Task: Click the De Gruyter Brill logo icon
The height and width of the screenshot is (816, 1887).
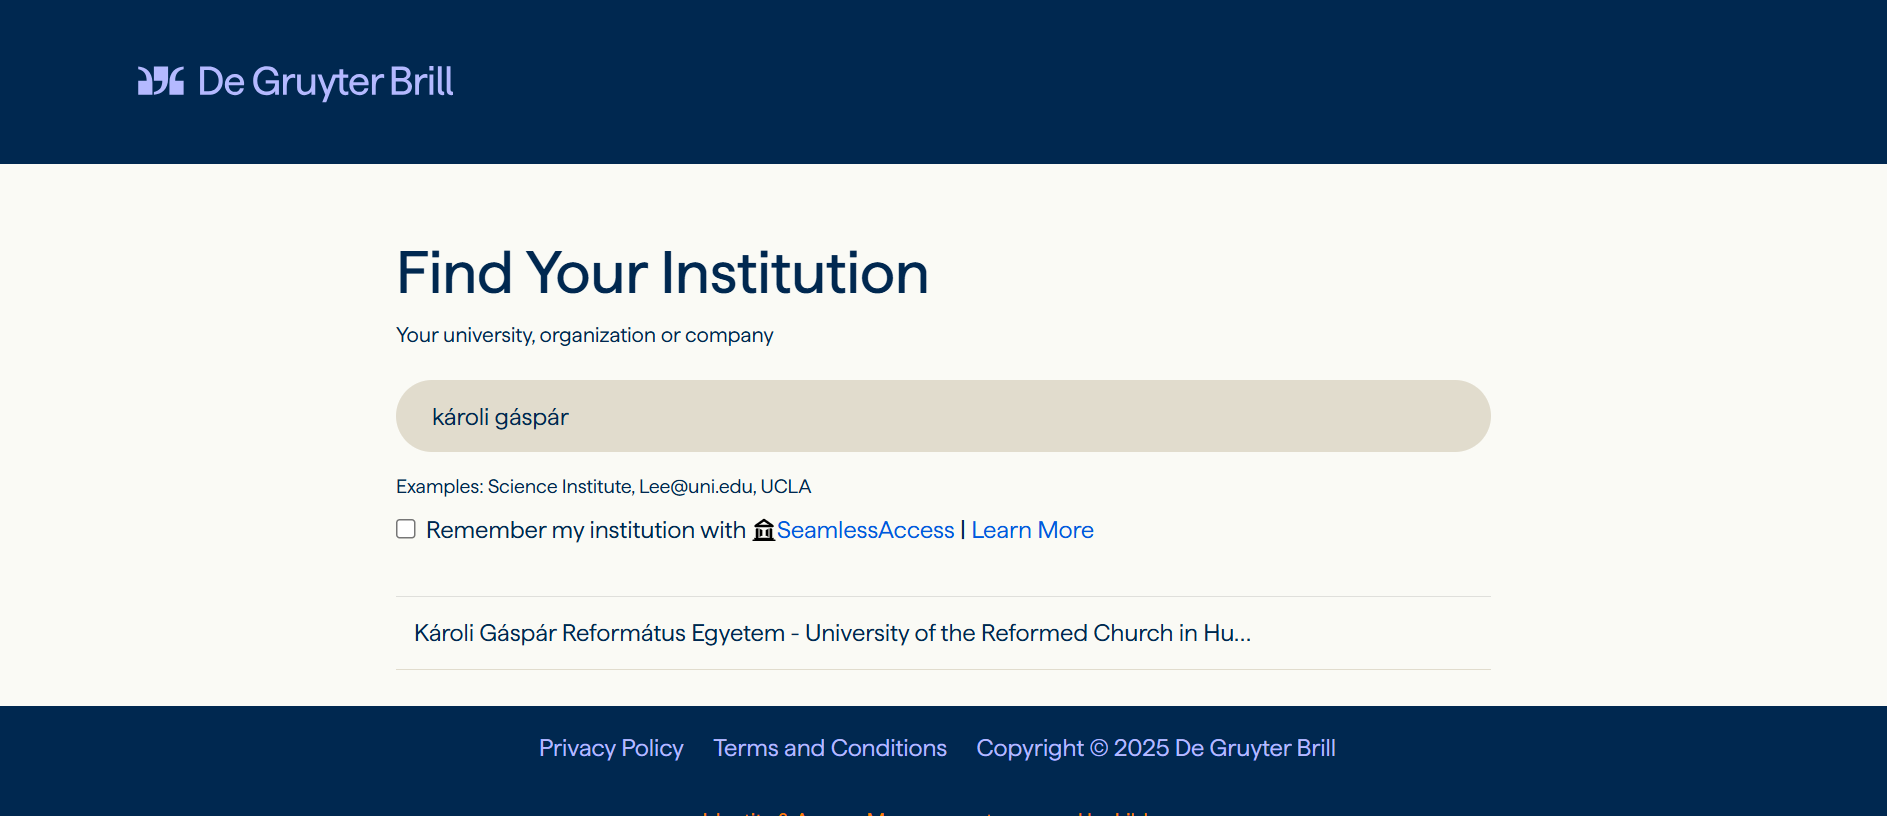Action: point(161,81)
